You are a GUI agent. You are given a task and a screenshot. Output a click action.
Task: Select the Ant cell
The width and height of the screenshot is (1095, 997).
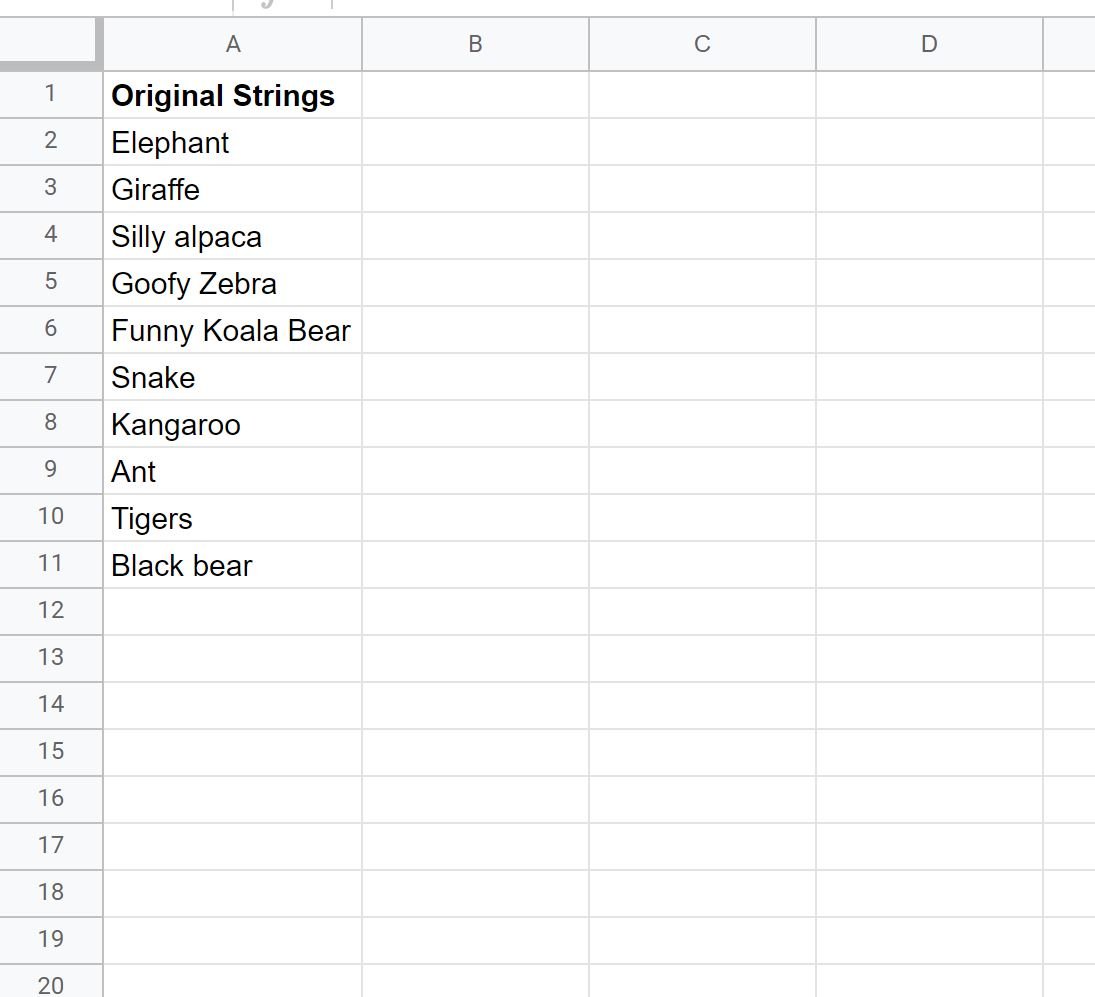pyautogui.click(x=233, y=471)
